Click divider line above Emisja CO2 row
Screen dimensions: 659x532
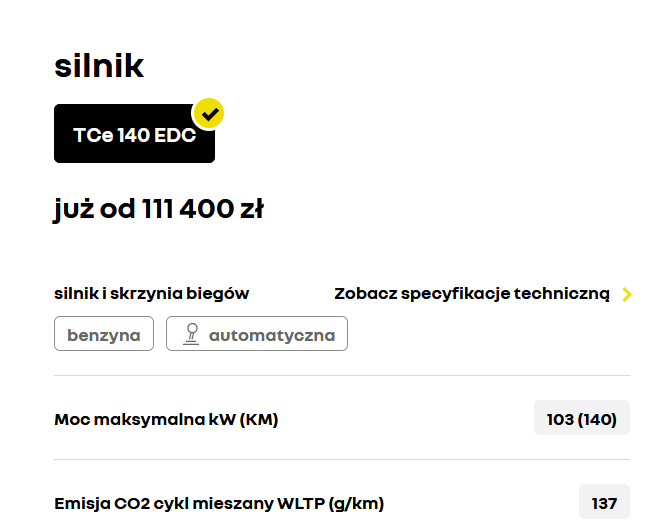point(342,460)
